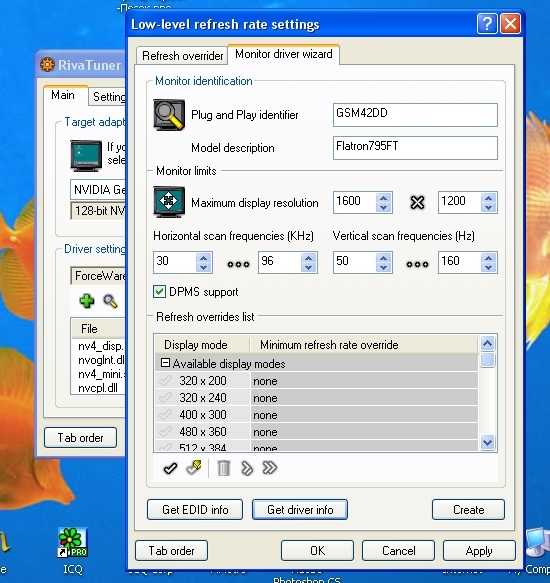Open the ICQ desktop shortcut
Image resolution: width=550 pixels, height=583 pixels.
click(x=73, y=549)
